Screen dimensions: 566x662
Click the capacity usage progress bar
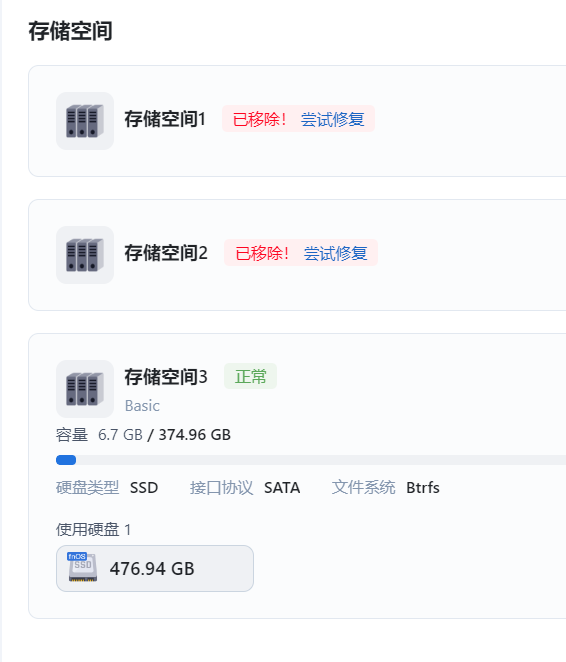click(x=311, y=460)
